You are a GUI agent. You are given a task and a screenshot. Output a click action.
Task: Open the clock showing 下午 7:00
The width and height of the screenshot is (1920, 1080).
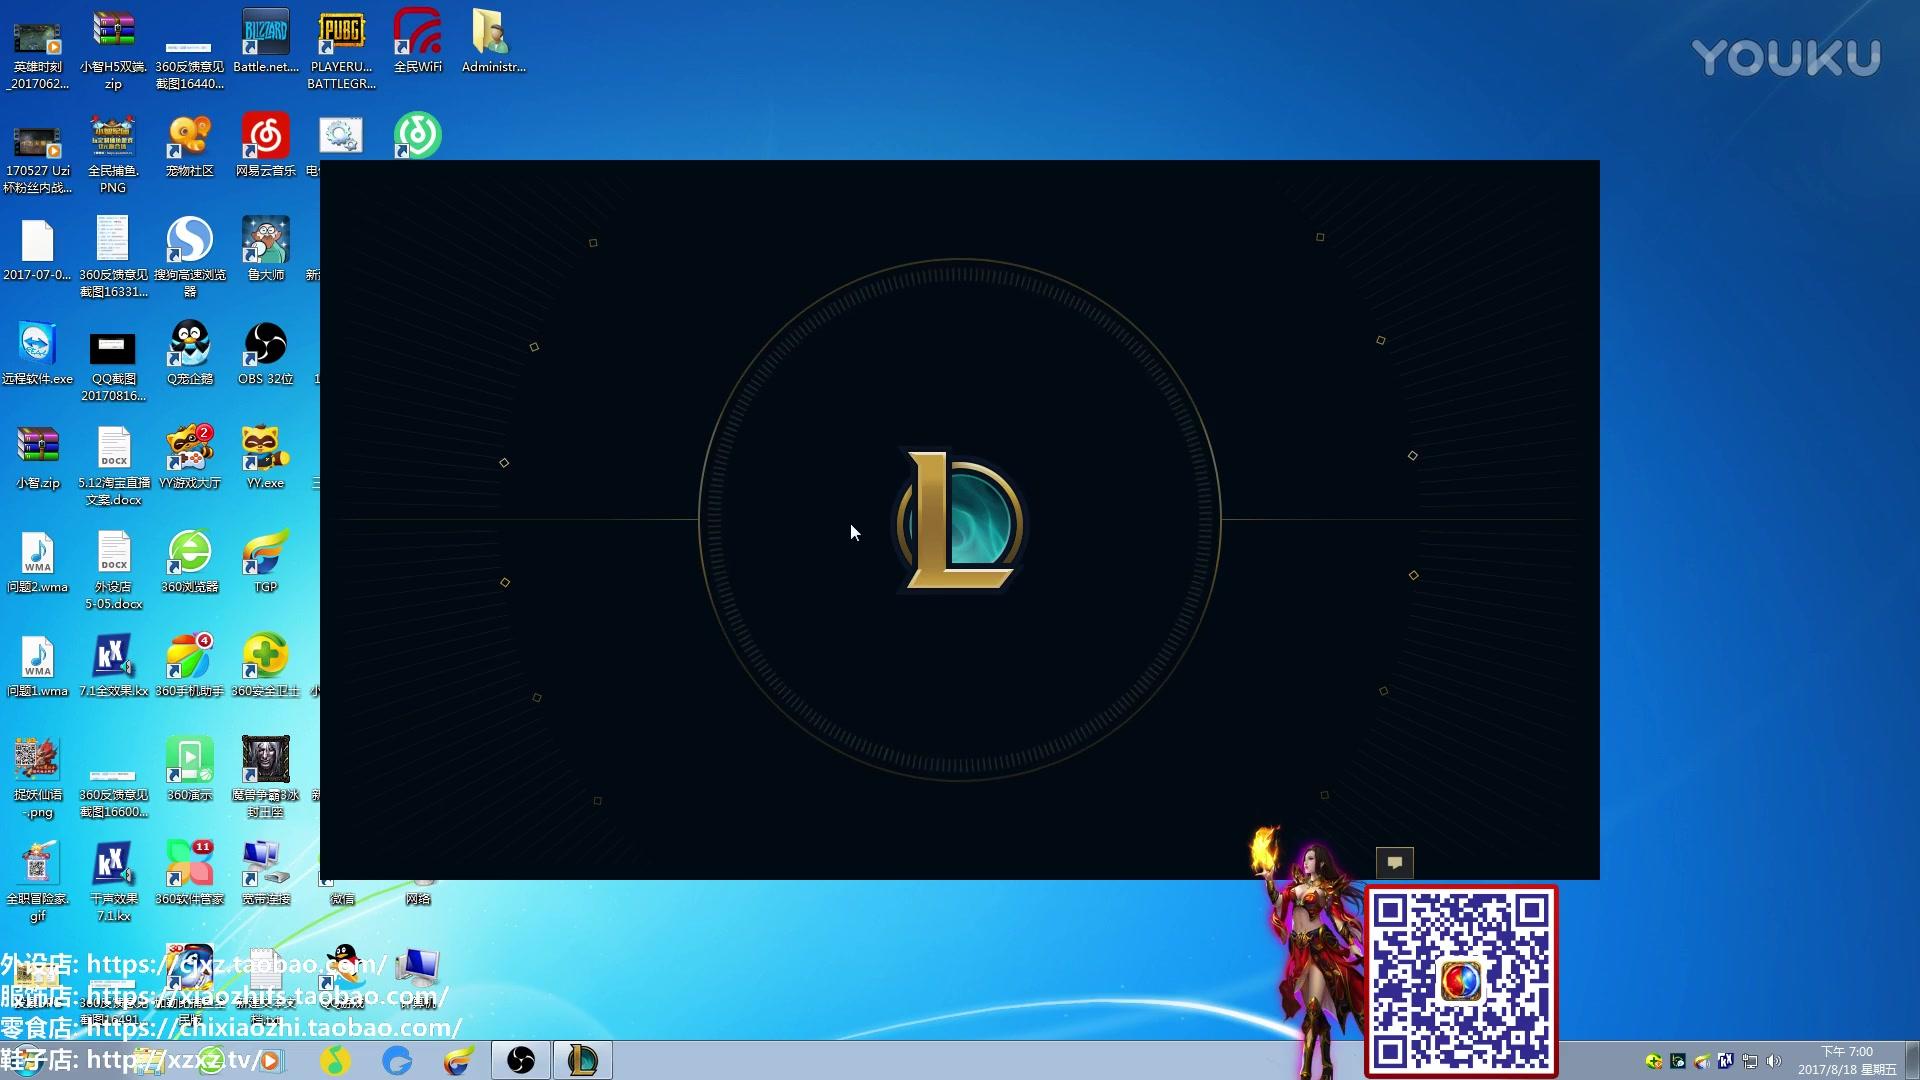tap(1846, 1060)
